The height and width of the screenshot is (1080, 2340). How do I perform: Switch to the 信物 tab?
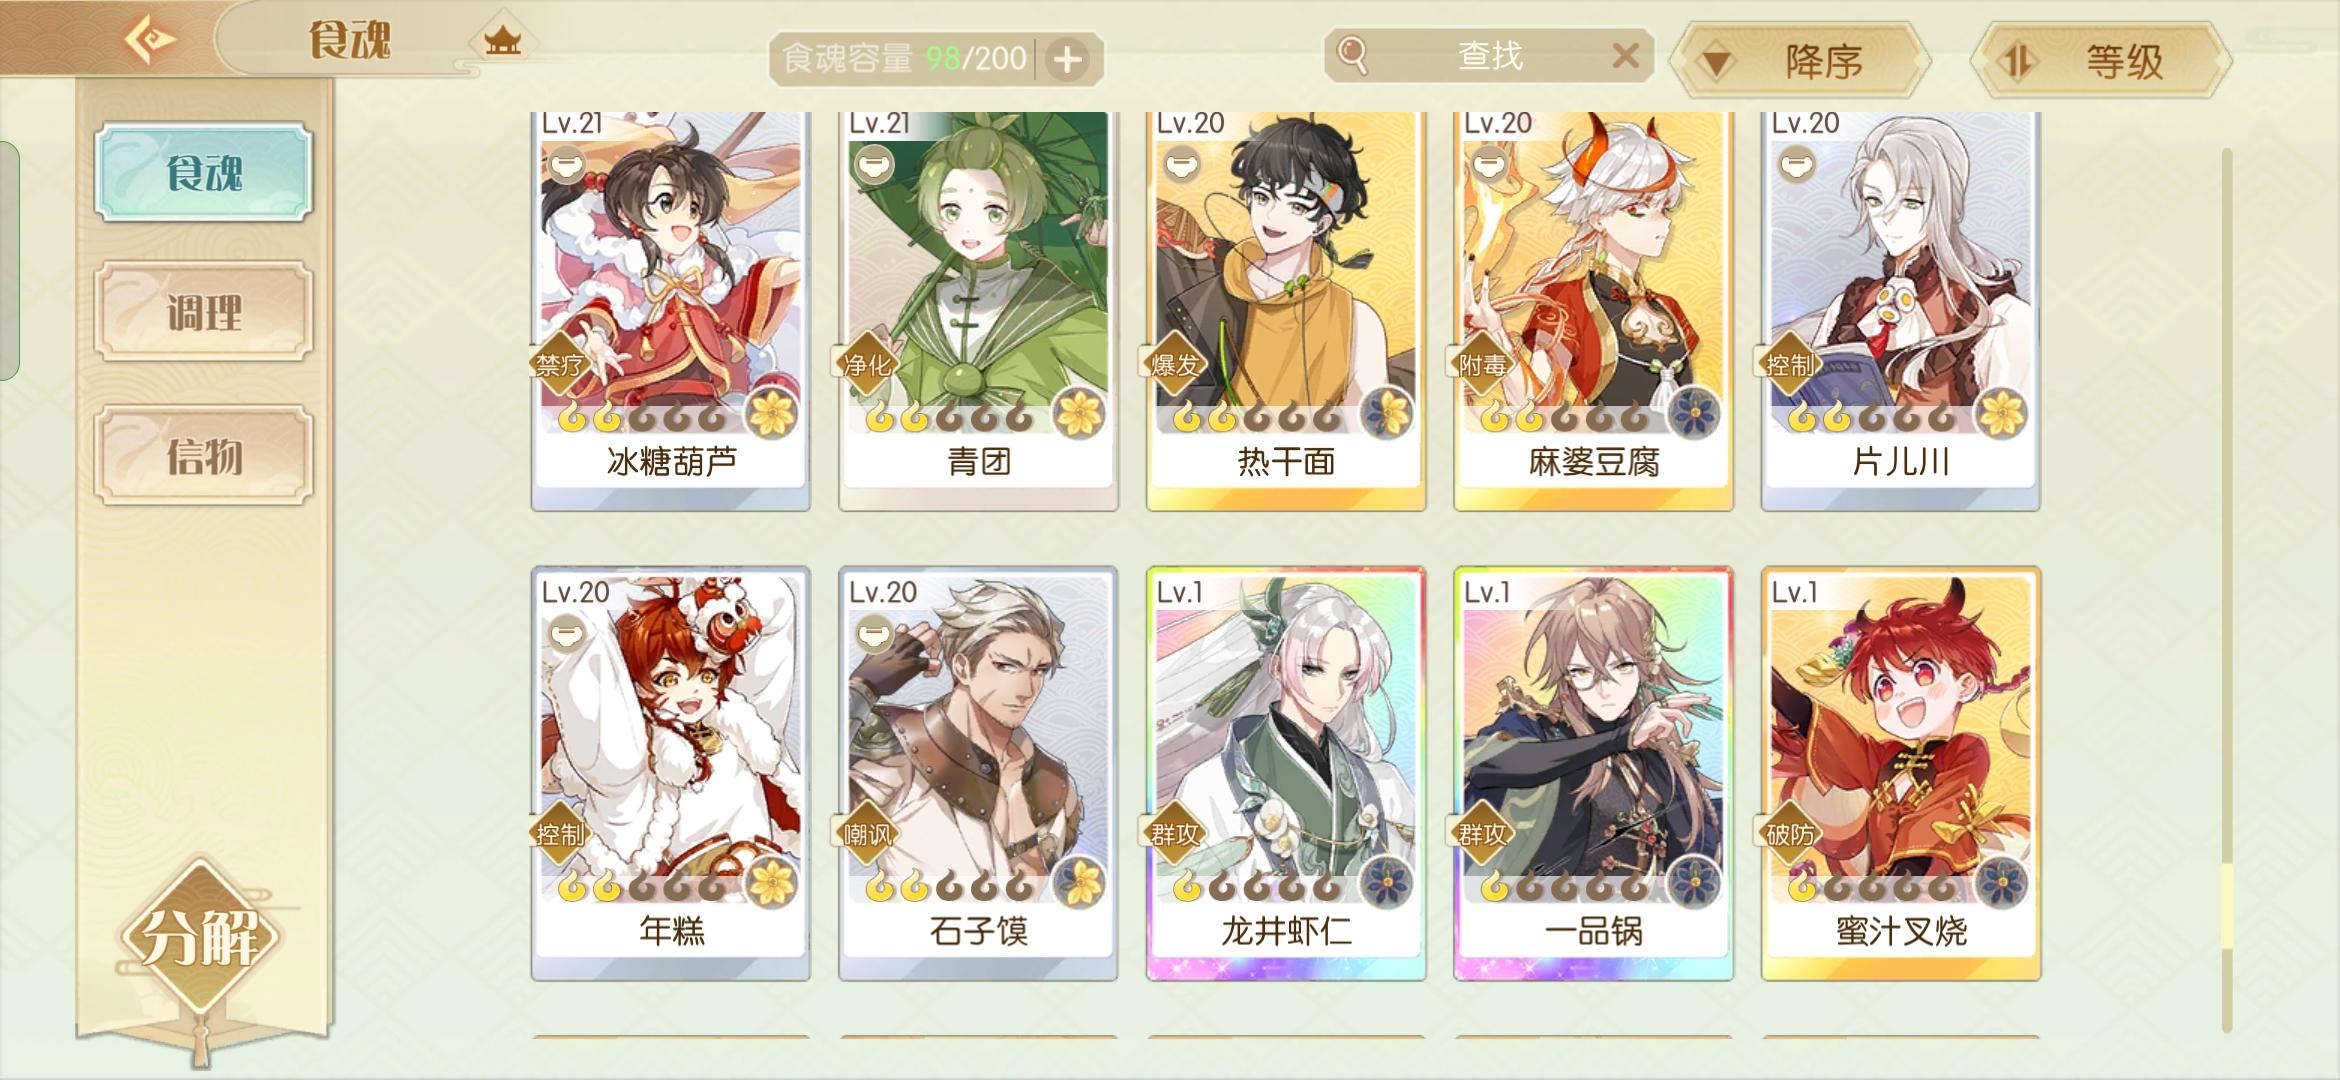[x=204, y=455]
